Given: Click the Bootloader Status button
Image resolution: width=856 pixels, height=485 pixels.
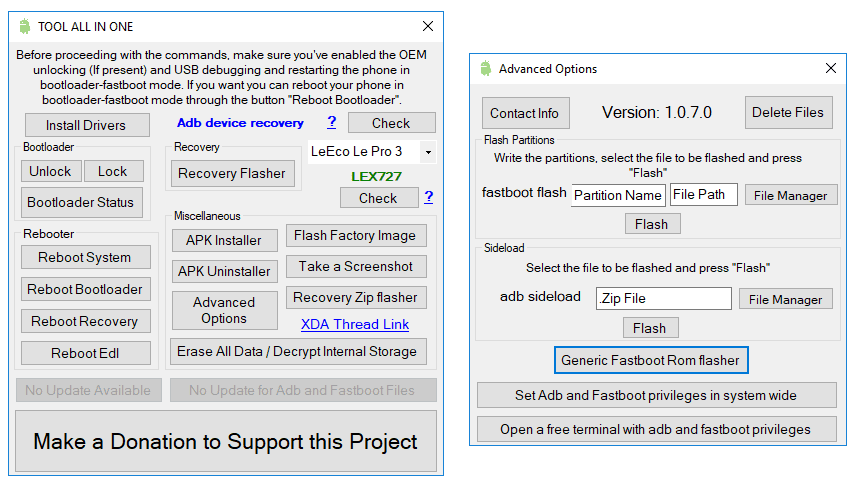Looking at the screenshot, I should coord(81,202).
